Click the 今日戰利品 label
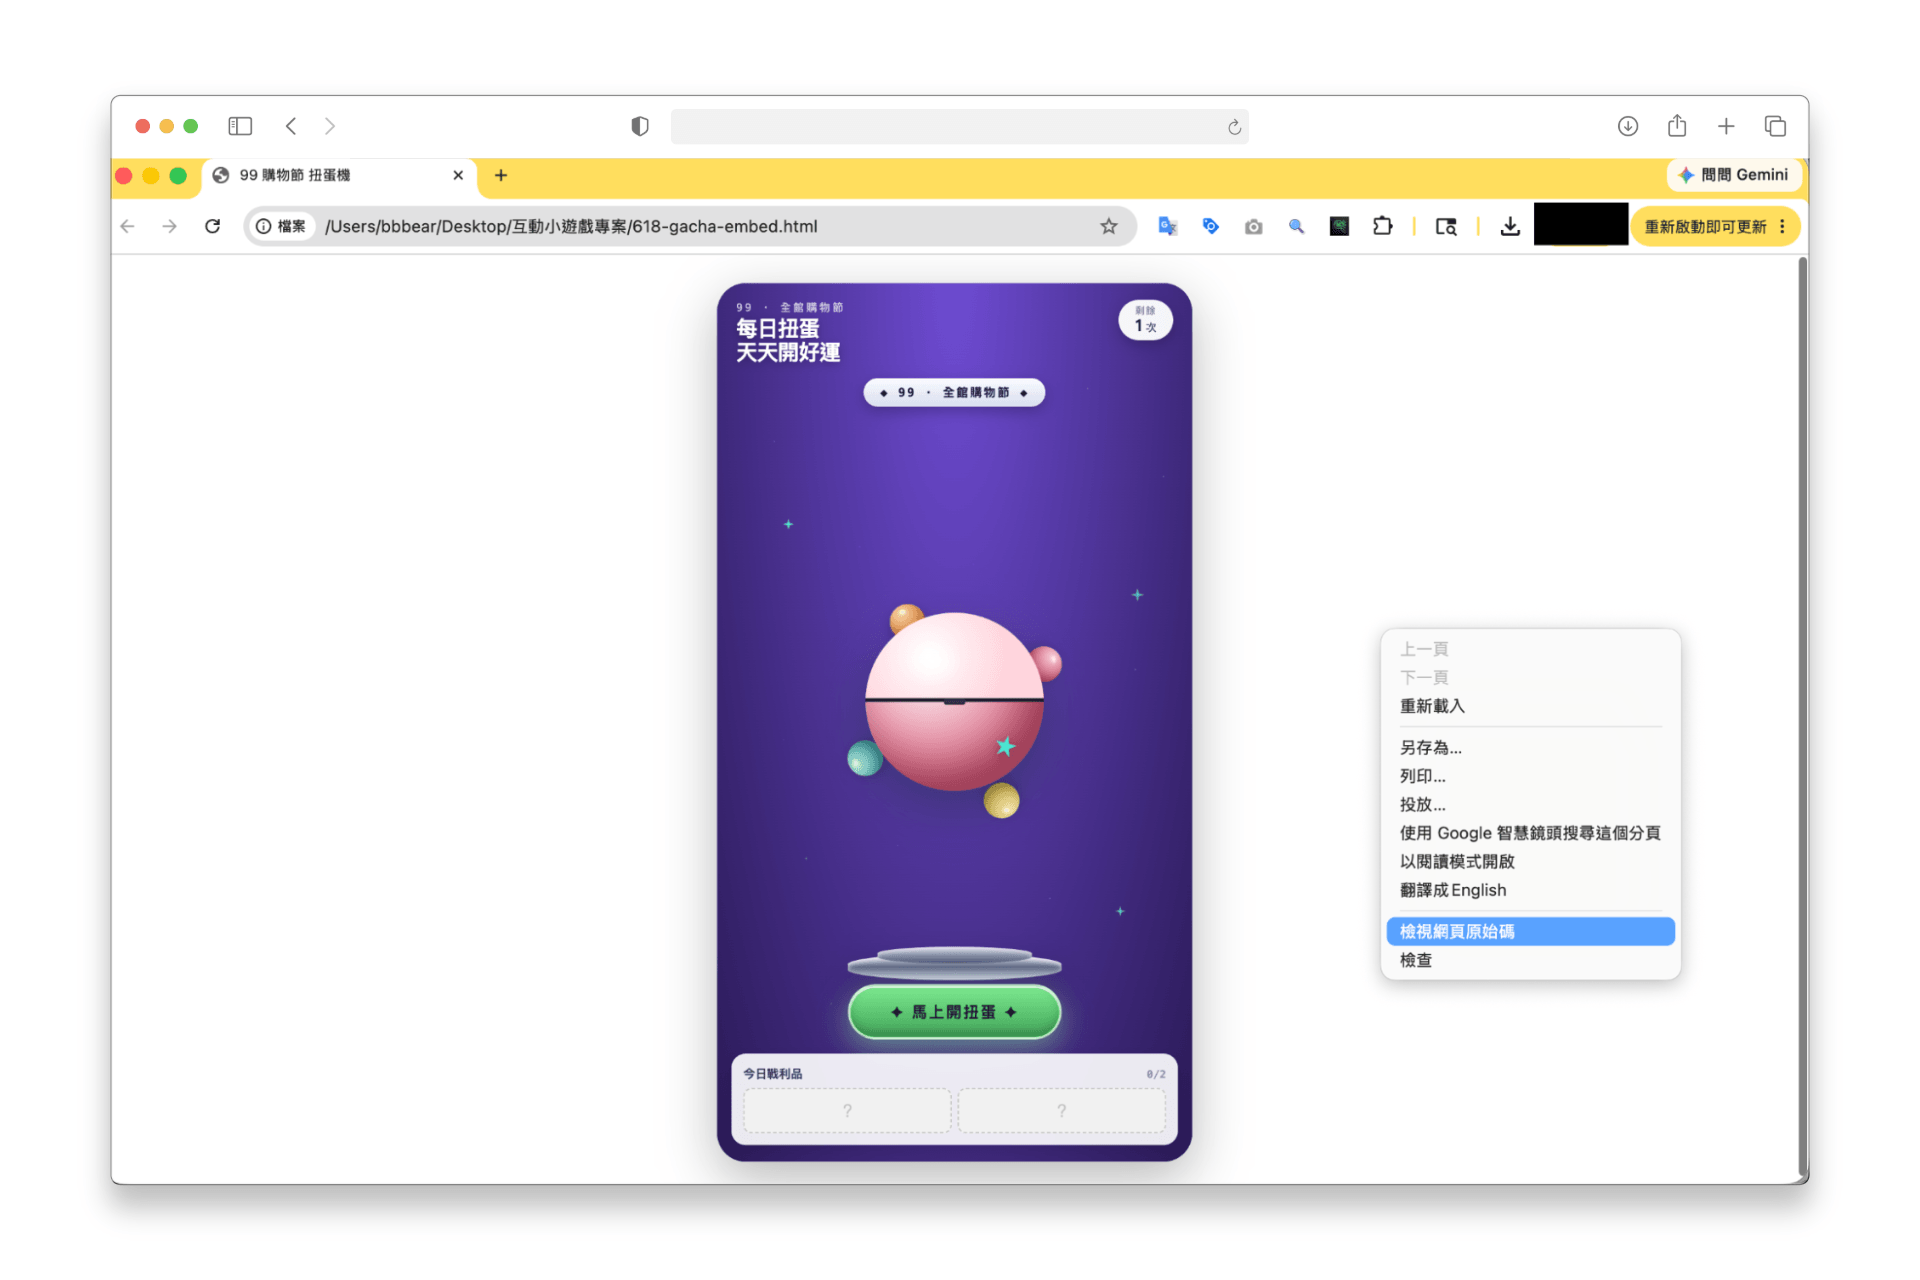This screenshot has width=1920, height=1280. point(772,1074)
